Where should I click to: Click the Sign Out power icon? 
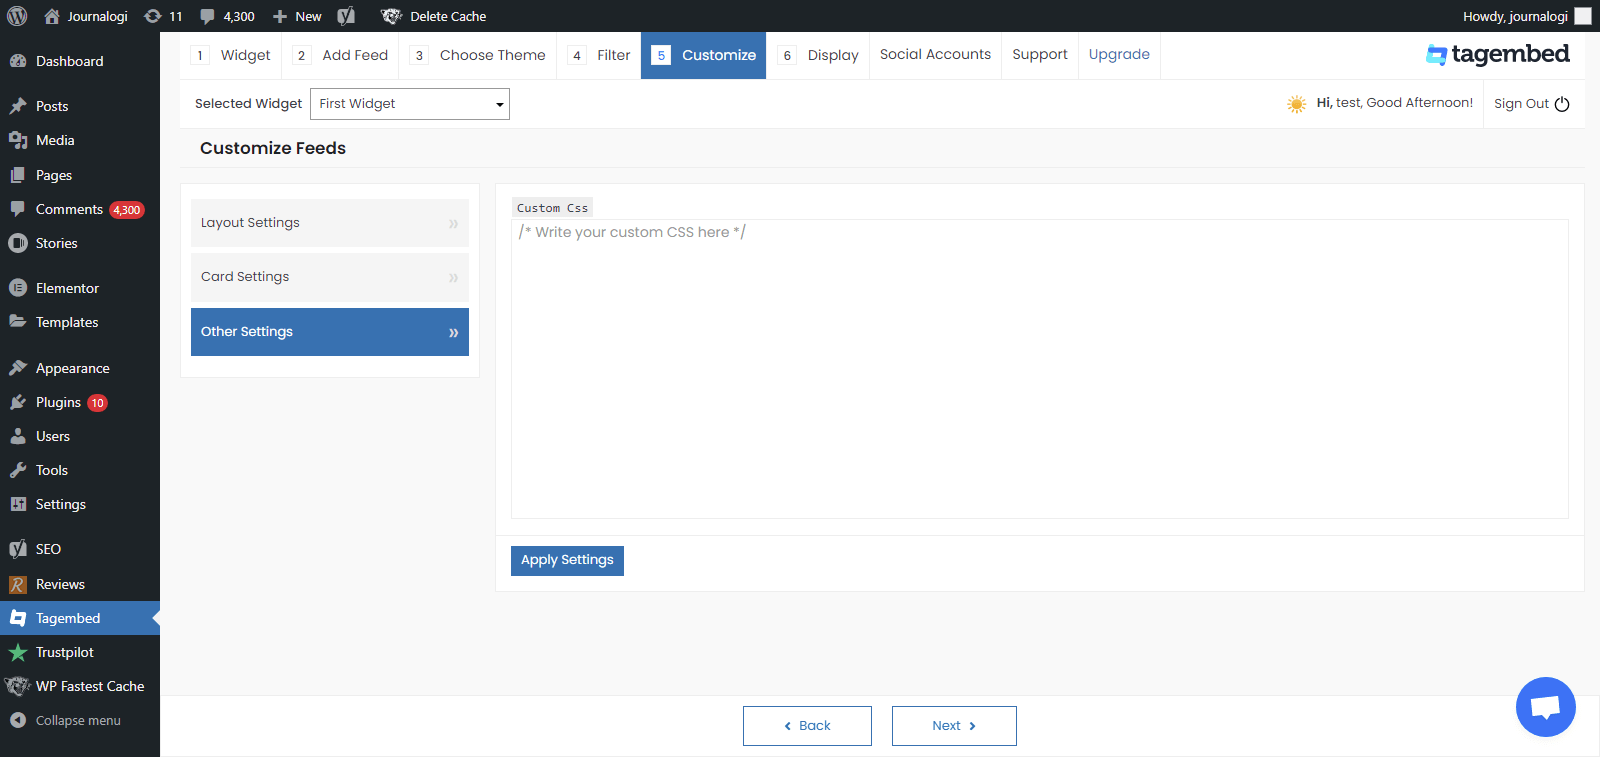point(1562,104)
